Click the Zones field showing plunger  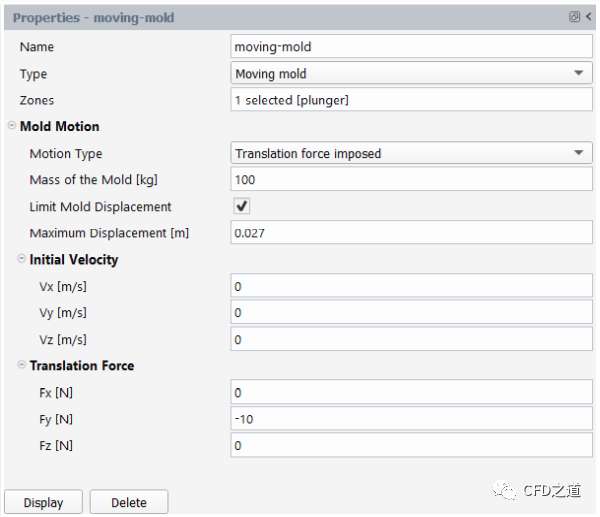(x=411, y=101)
